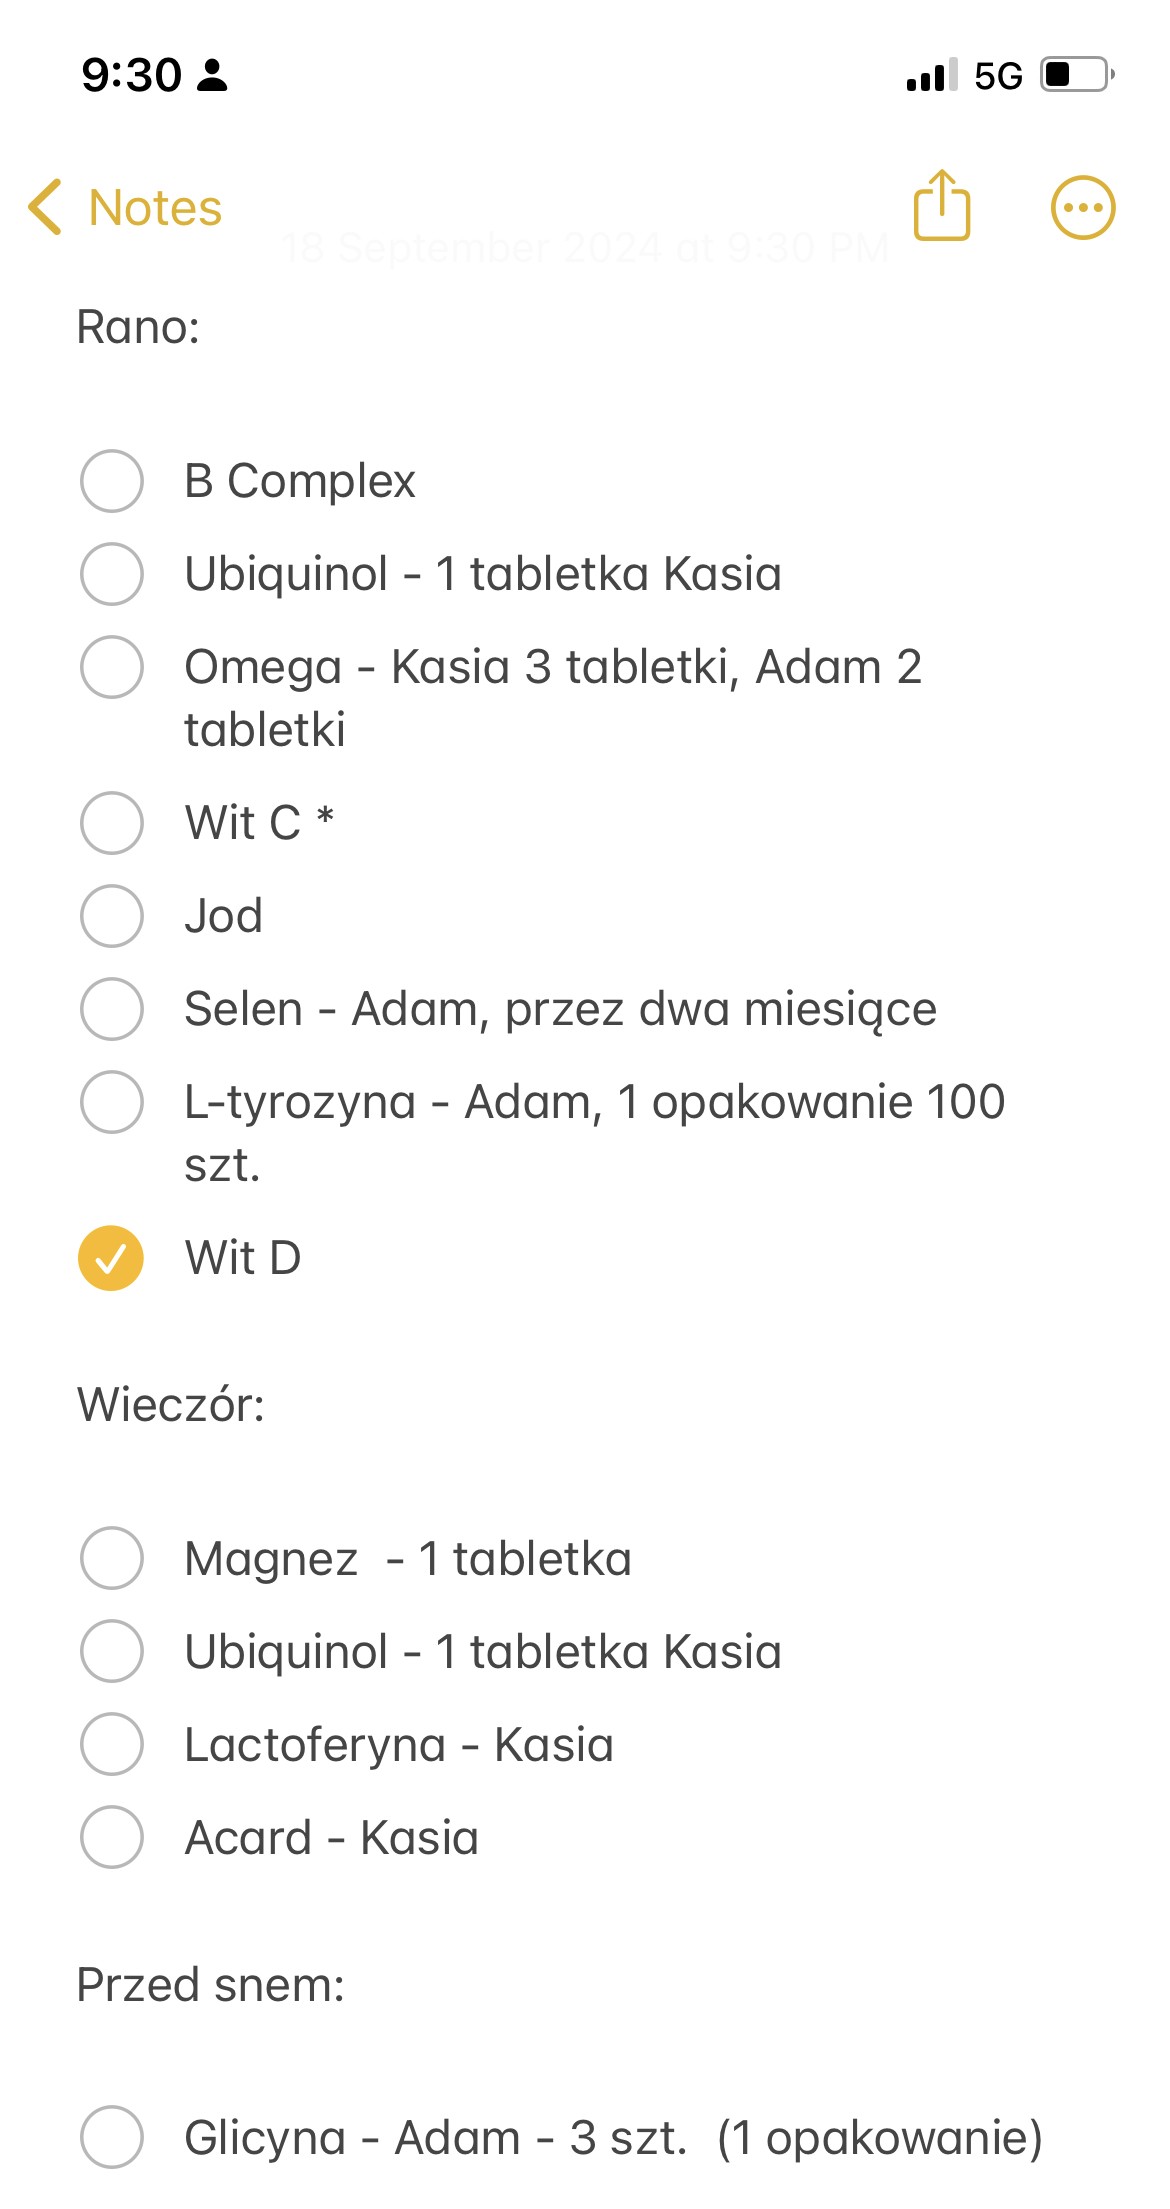The height and width of the screenshot is (2209, 1170).
Task: Mark Jod as done
Action: tap(111, 916)
